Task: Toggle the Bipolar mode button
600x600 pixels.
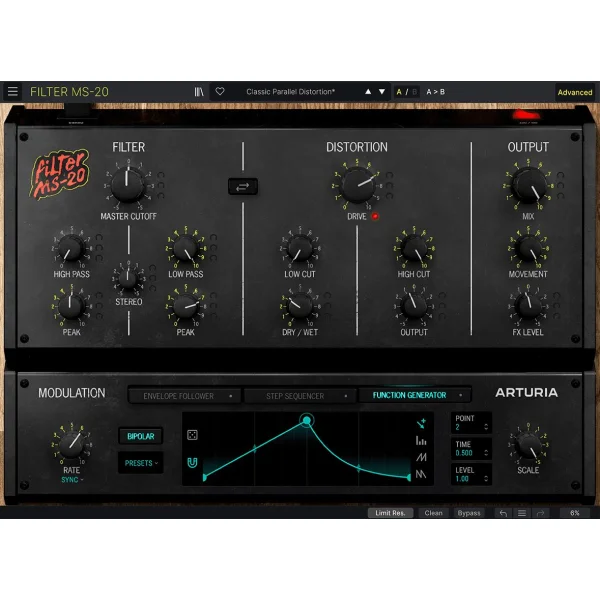Action: [140, 436]
